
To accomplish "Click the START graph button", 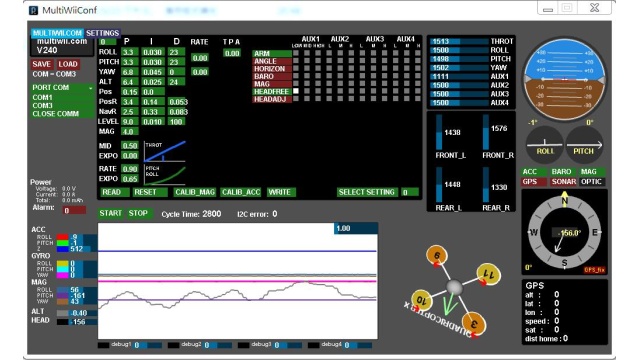I will point(111,213).
